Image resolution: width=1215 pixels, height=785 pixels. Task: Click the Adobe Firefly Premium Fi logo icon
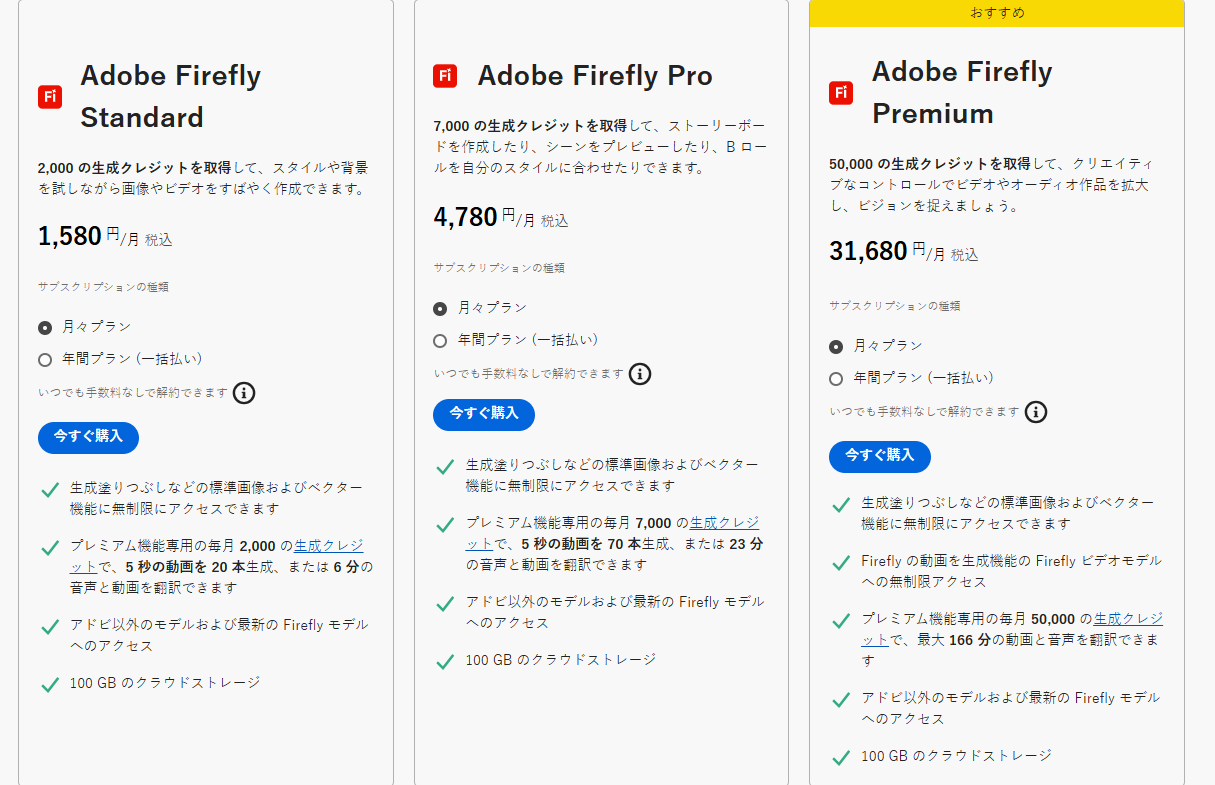(840, 91)
